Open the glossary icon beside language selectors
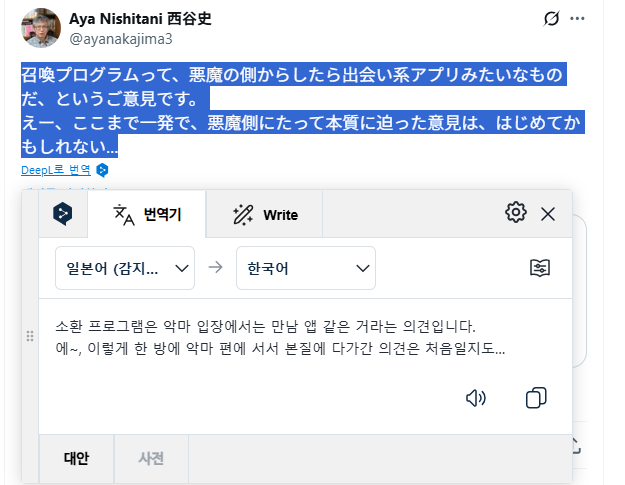This screenshot has width=625, height=485. pos(540,268)
